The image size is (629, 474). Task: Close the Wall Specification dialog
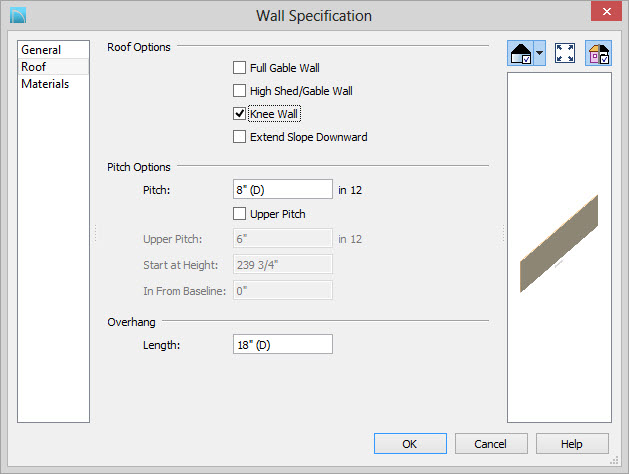pyautogui.click(x=607, y=11)
